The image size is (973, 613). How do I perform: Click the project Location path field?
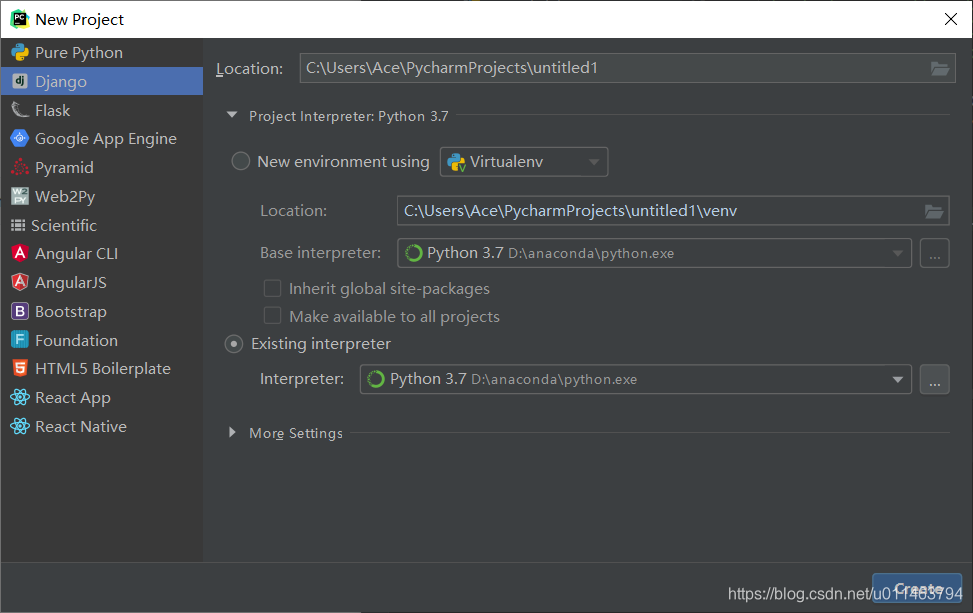pyautogui.click(x=627, y=68)
